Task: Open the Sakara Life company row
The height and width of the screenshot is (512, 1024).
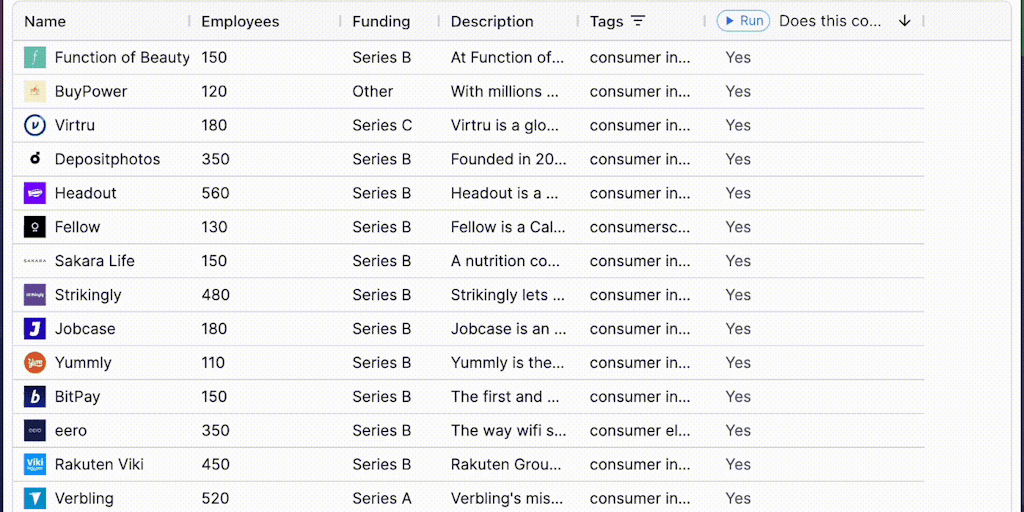Action: click(x=94, y=261)
